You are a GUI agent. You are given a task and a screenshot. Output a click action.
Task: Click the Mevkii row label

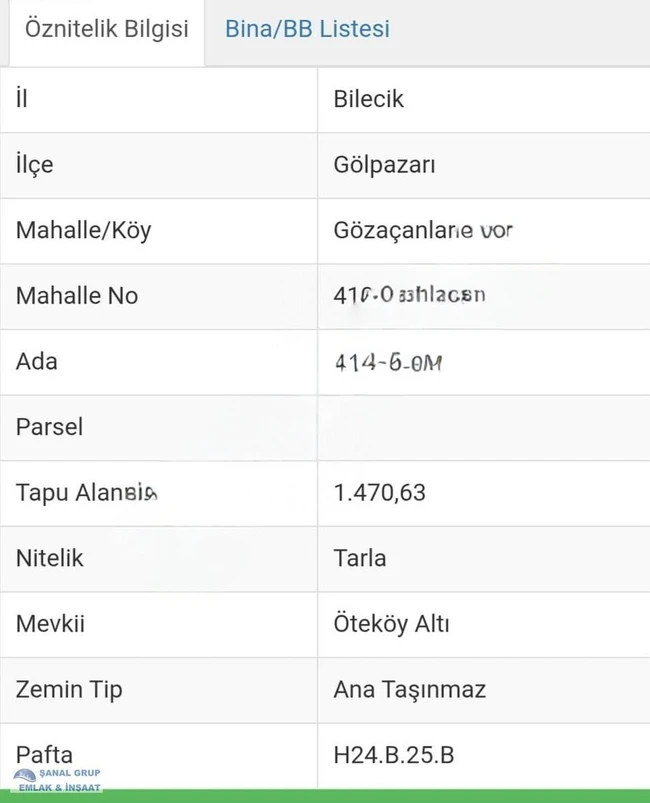[x=50, y=624]
